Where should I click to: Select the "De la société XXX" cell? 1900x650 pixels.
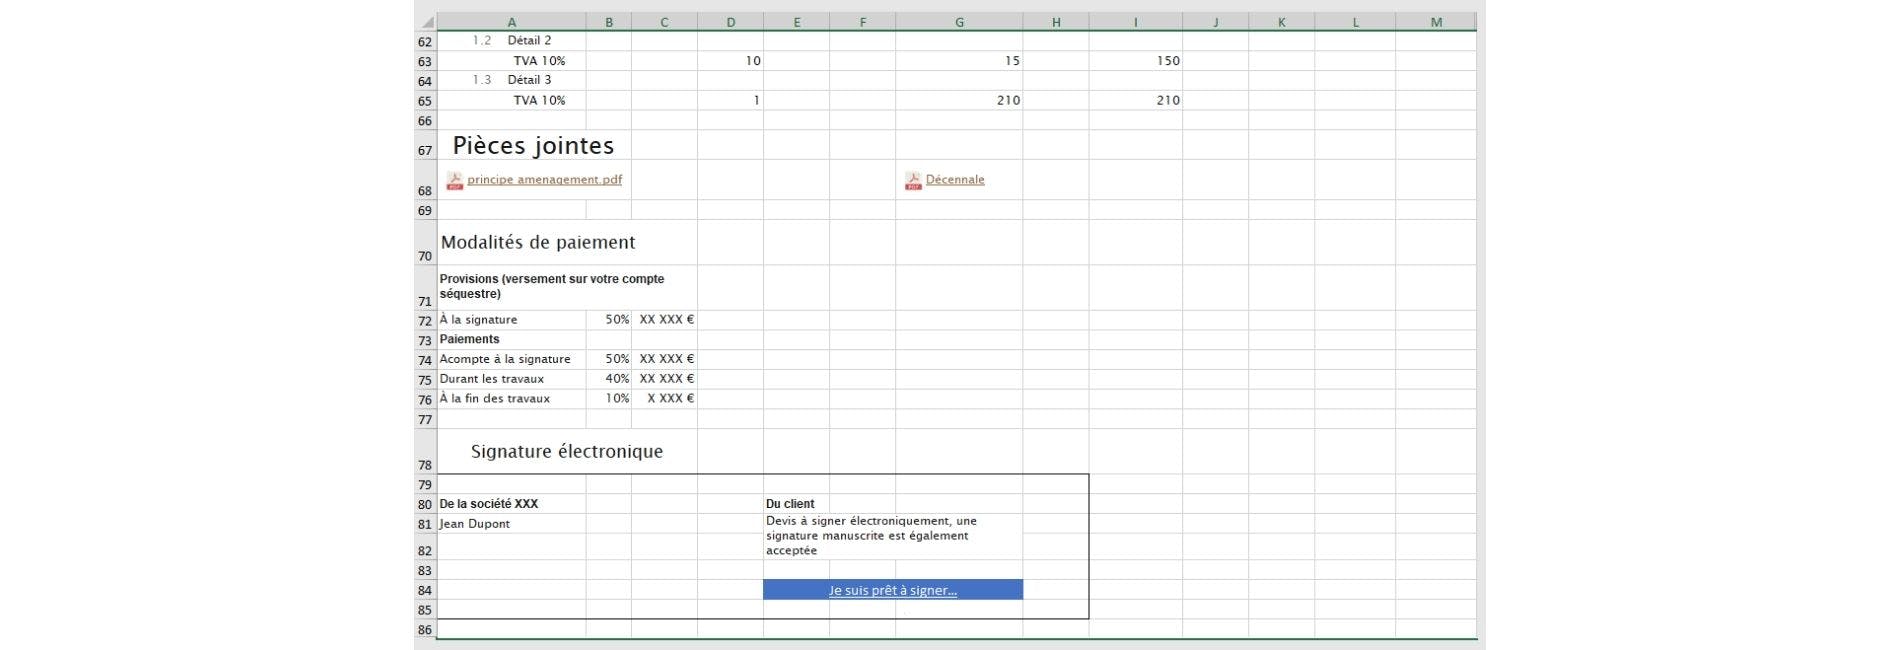[512, 504]
